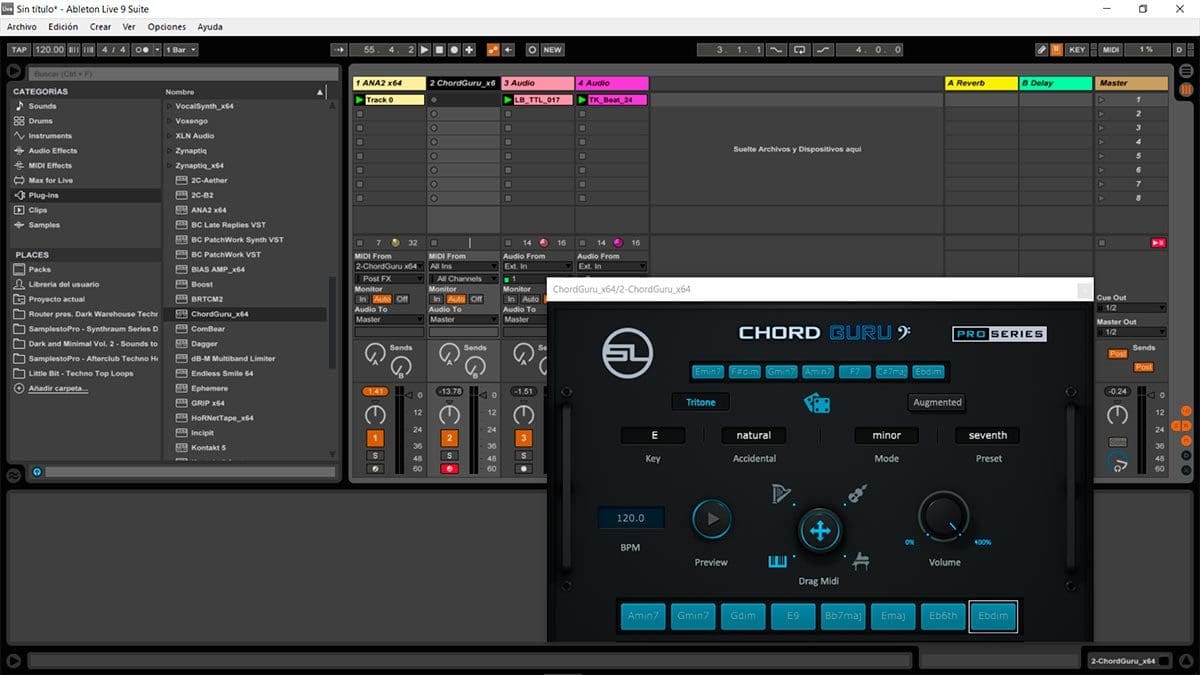The height and width of the screenshot is (675, 1200).
Task: Click the Arrangement Record button
Action: pos(454,49)
